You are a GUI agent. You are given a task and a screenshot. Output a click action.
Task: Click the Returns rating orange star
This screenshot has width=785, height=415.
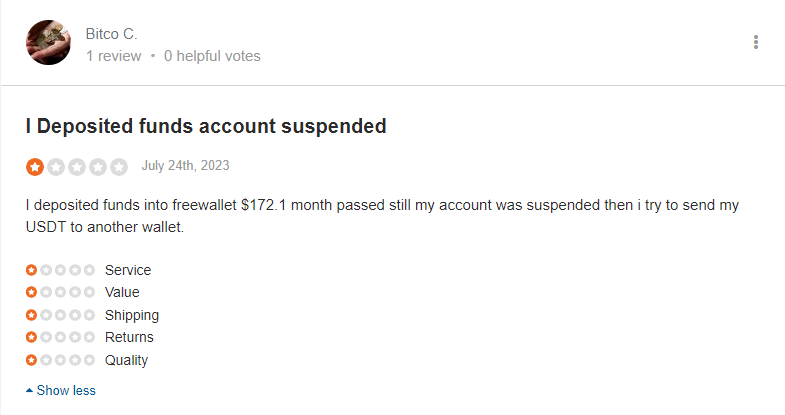32,337
